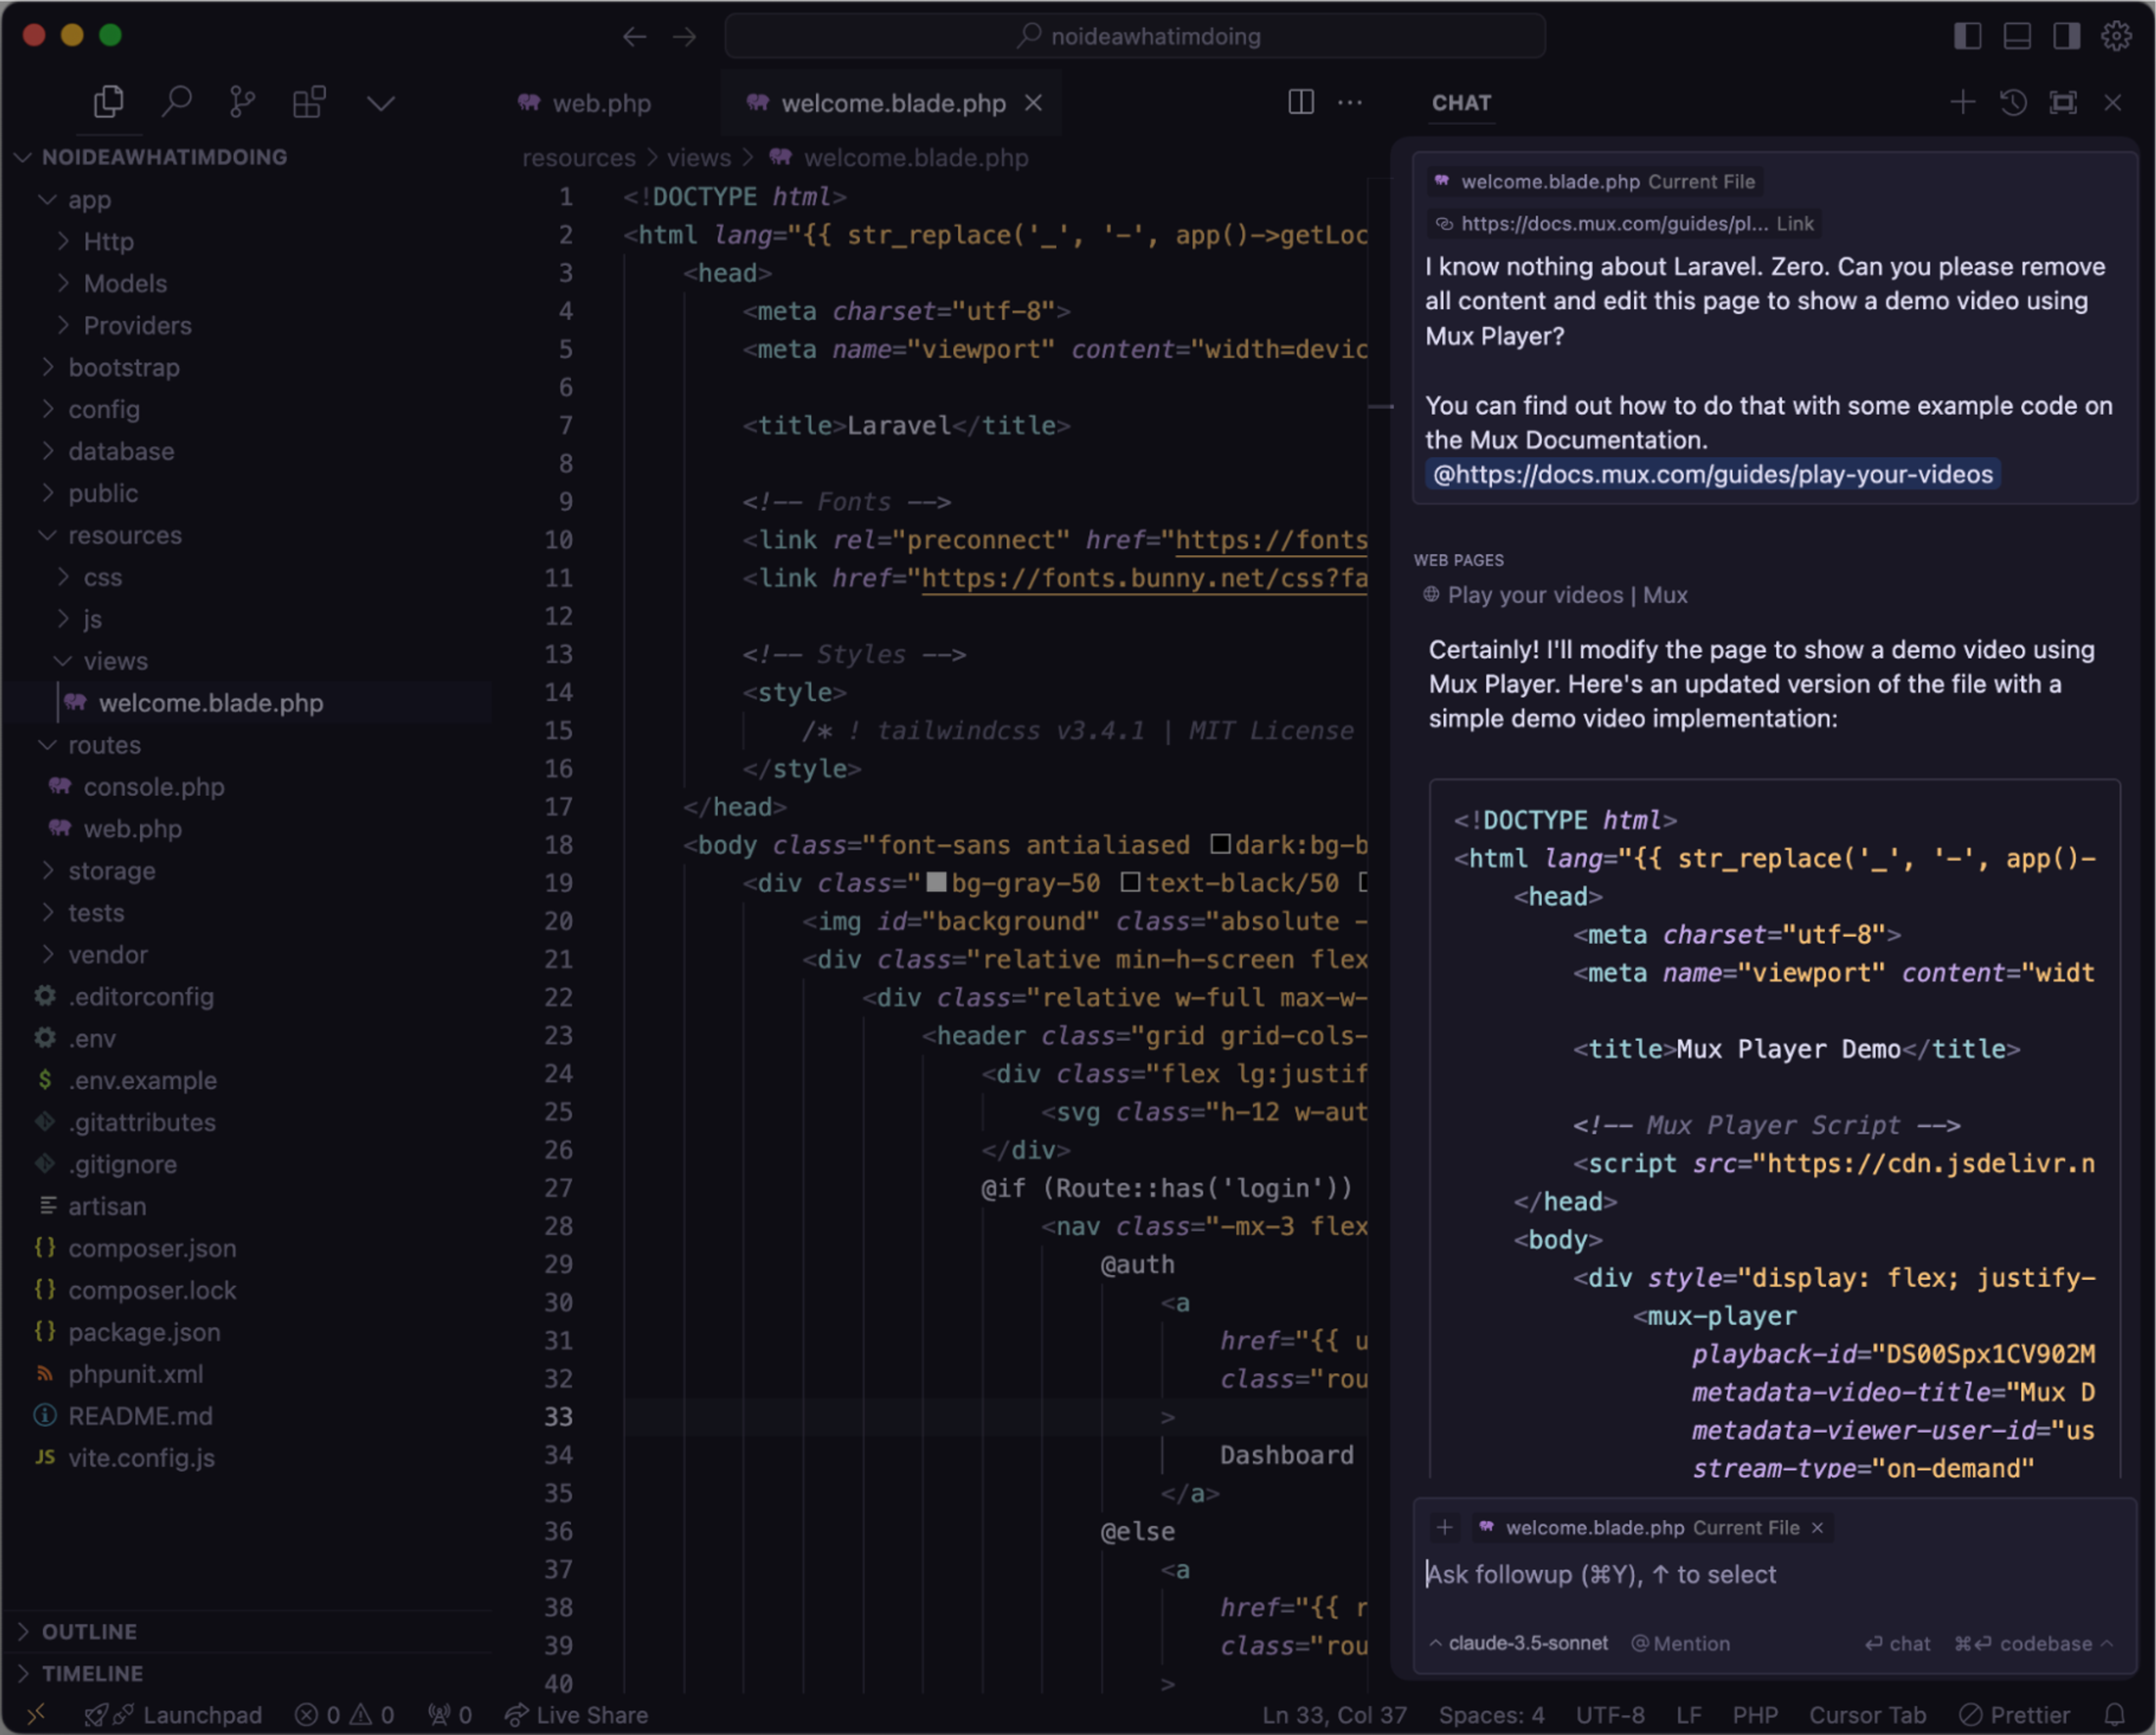Open settings gear in title bar
Viewport: 2156px width, 1735px height.
[2116, 36]
